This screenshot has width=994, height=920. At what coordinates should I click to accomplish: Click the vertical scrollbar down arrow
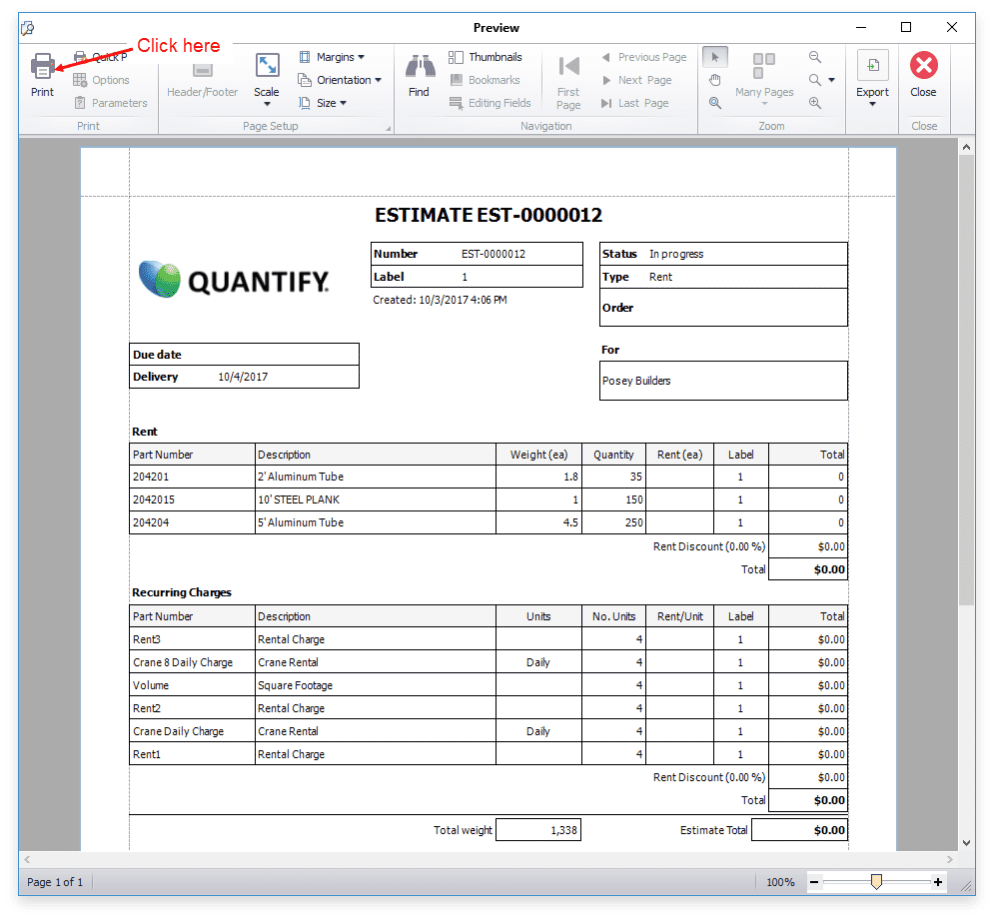pos(966,843)
